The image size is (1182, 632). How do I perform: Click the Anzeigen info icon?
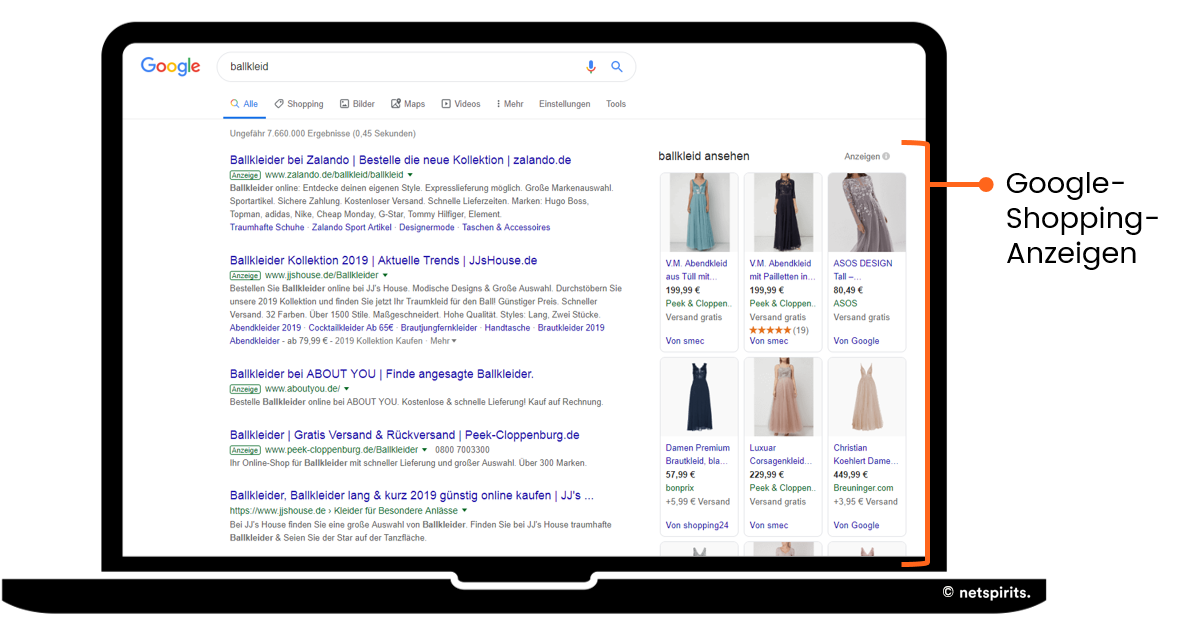(888, 156)
